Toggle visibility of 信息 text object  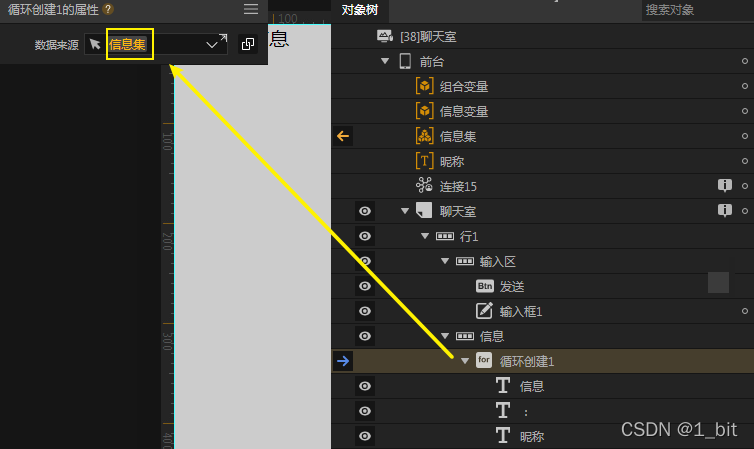point(365,386)
